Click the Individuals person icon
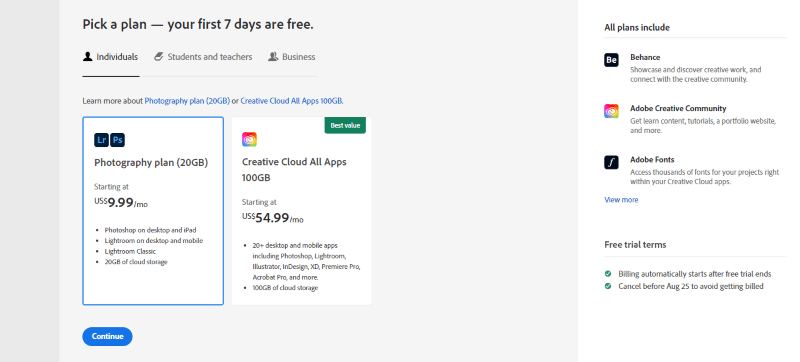This screenshot has height=362, width=800. (x=87, y=57)
